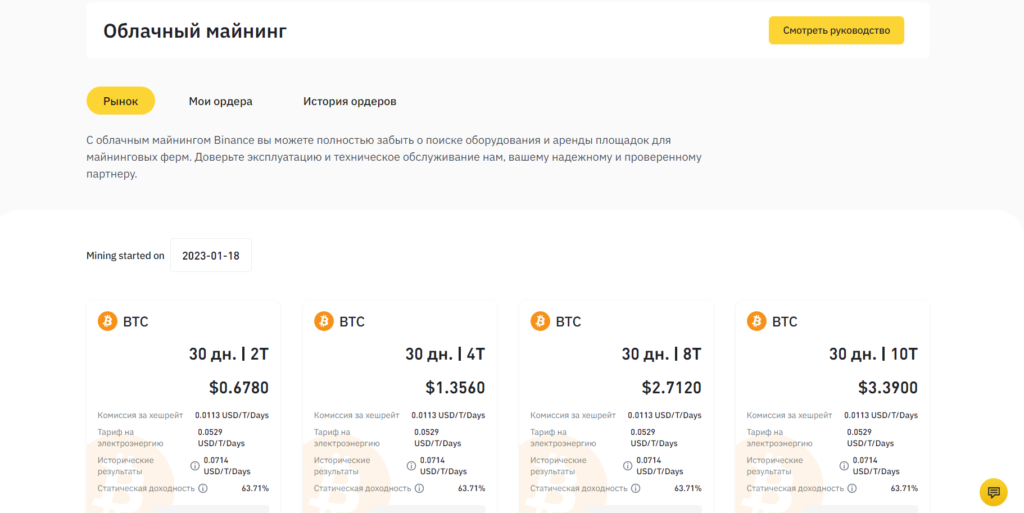The height and width of the screenshot is (513, 1024).
Task: Open the История ордеров tab
Action: pos(350,101)
